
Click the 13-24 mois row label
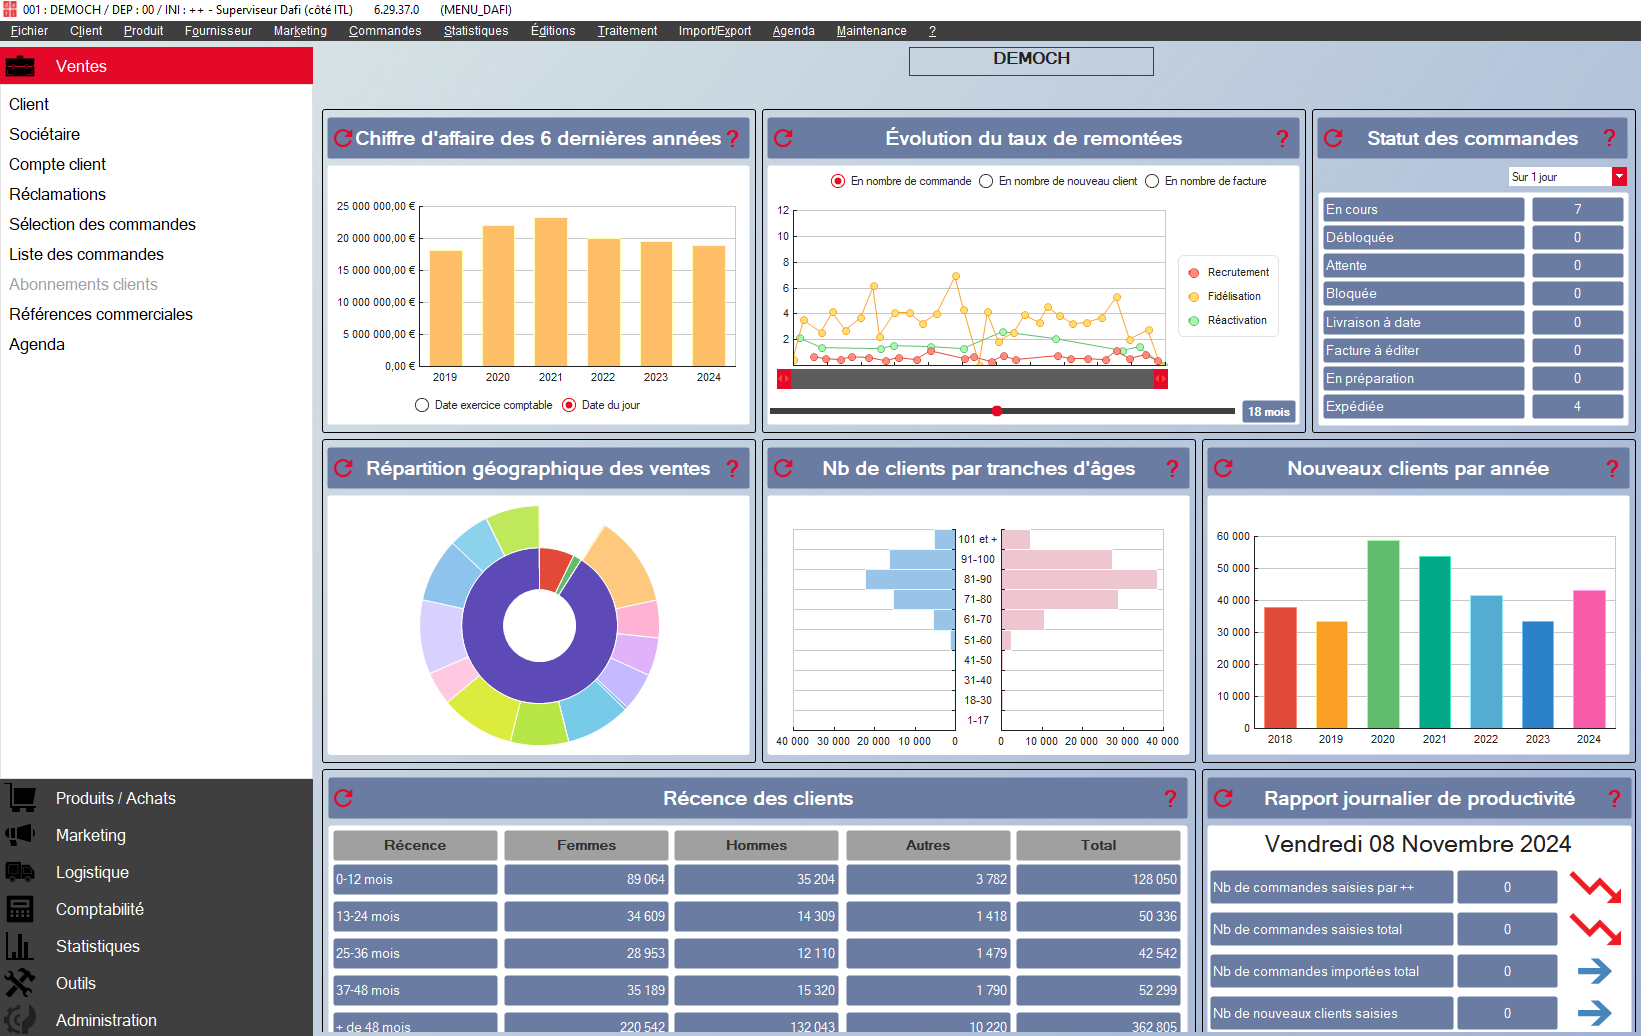click(x=415, y=917)
